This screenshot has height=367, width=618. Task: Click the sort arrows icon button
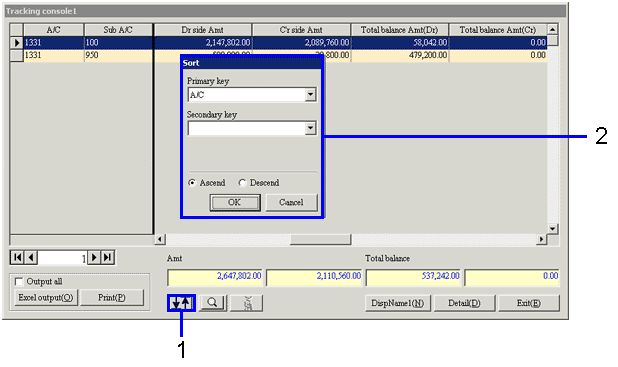(x=181, y=303)
